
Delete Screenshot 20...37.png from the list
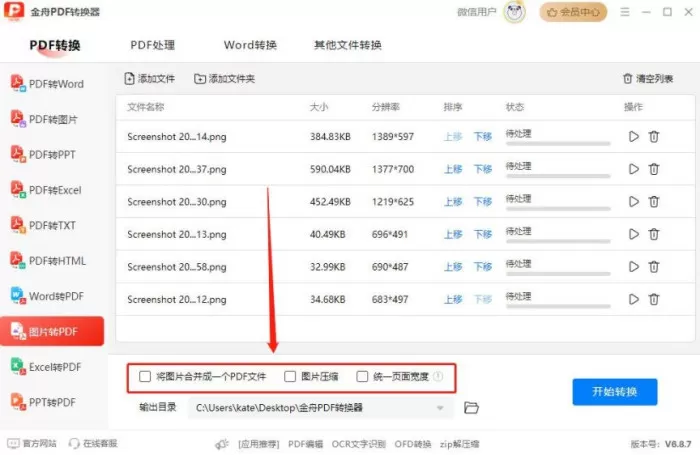654,169
